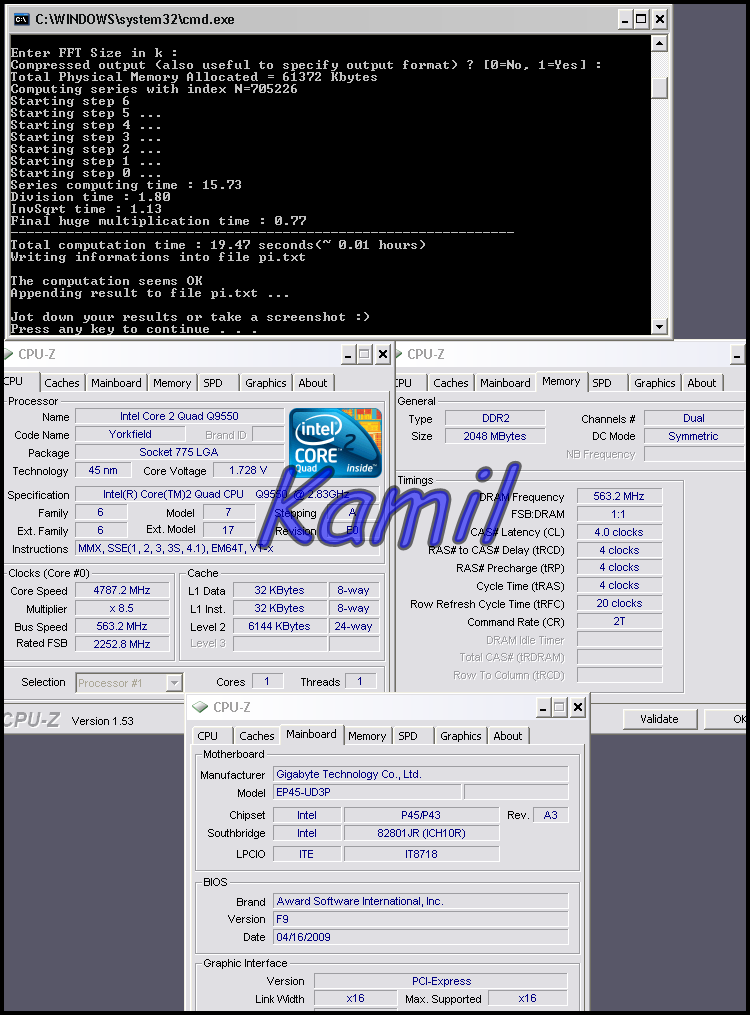Select About tab in right CPU-Z memory window

pos(701,383)
